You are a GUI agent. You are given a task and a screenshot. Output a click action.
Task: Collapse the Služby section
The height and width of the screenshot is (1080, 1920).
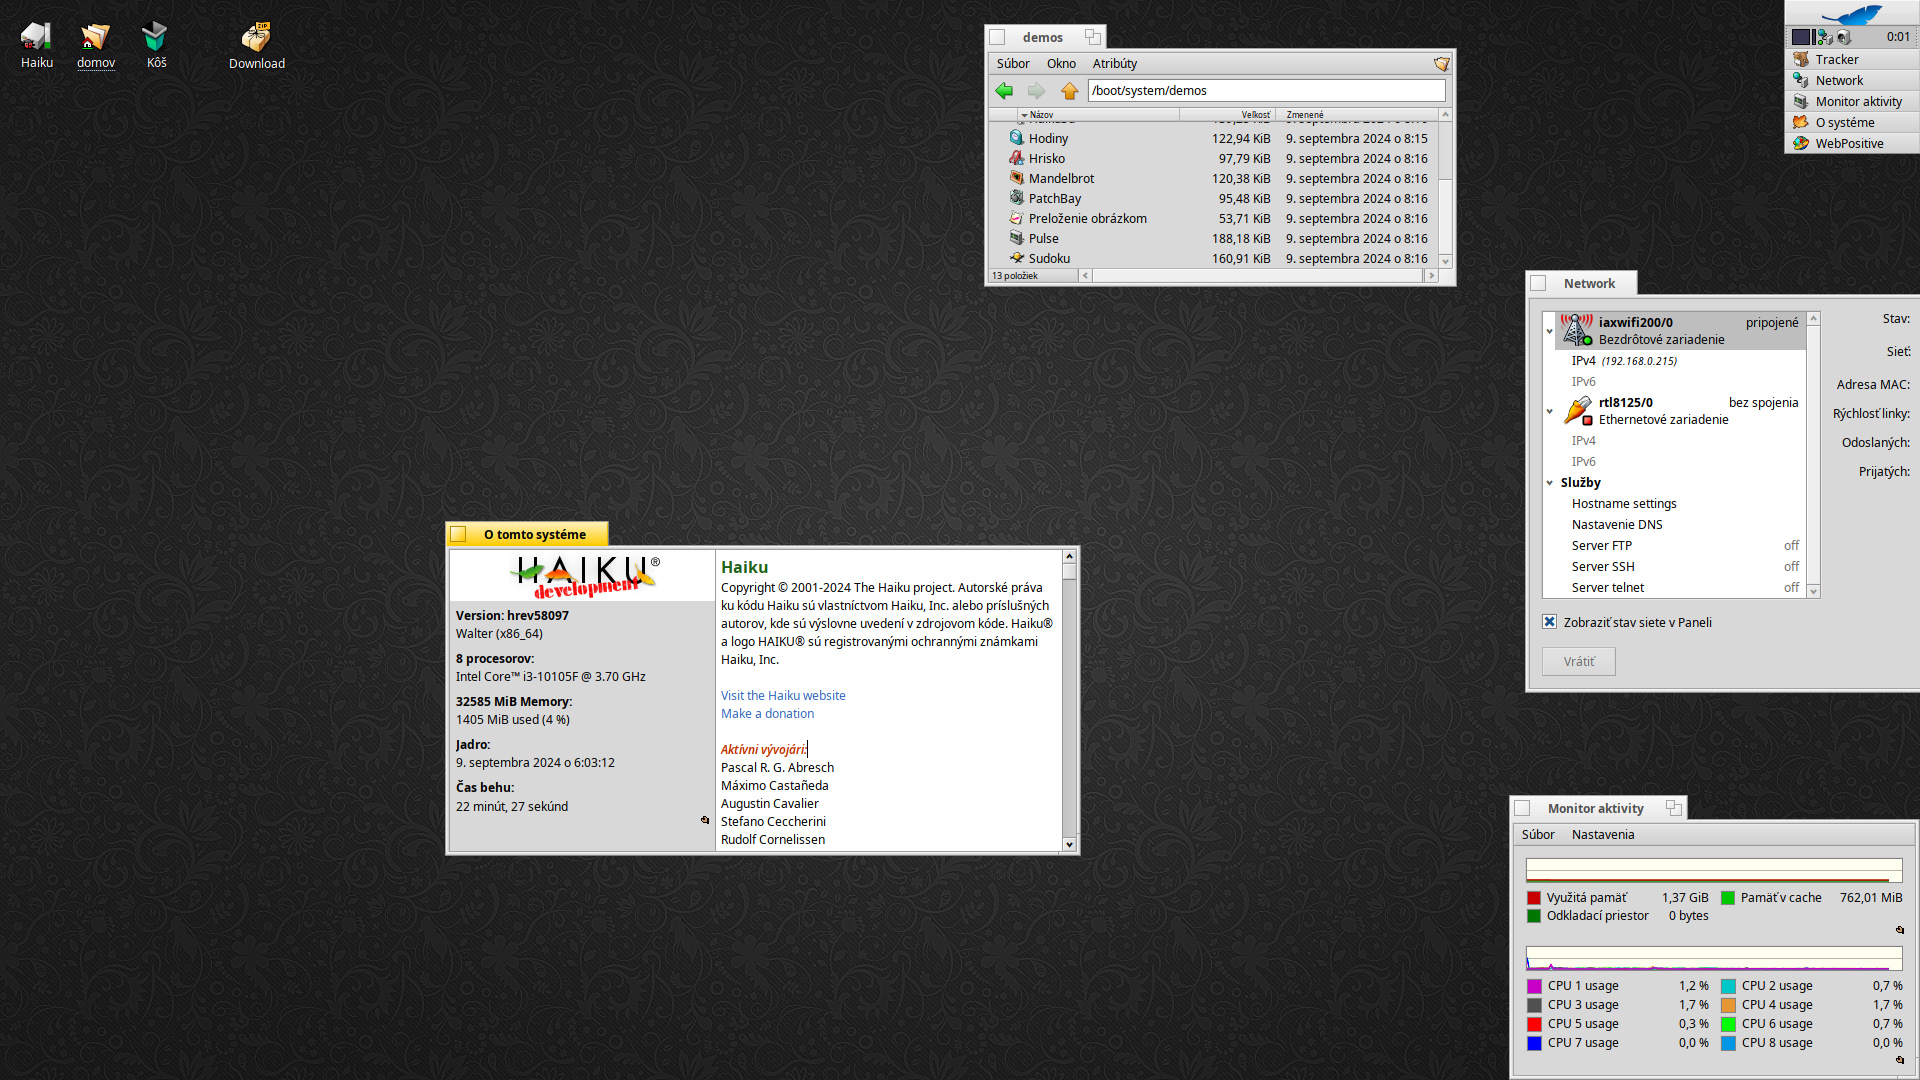[1550, 483]
